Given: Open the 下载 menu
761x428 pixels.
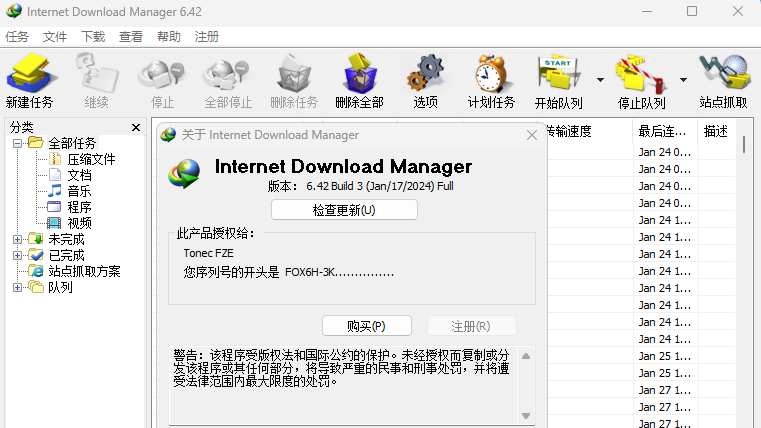Looking at the screenshot, I should click(x=93, y=37).
